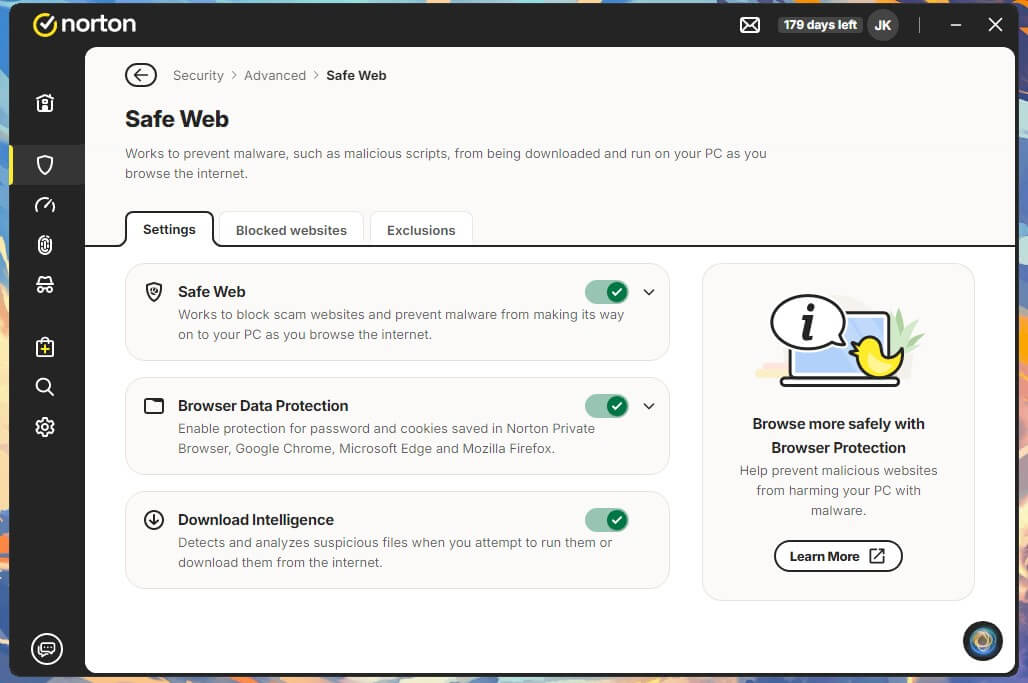Open the Performance speedometer sidebar icon
Viewport: 1028px width, 683px height.
click(x=45, y=205)
